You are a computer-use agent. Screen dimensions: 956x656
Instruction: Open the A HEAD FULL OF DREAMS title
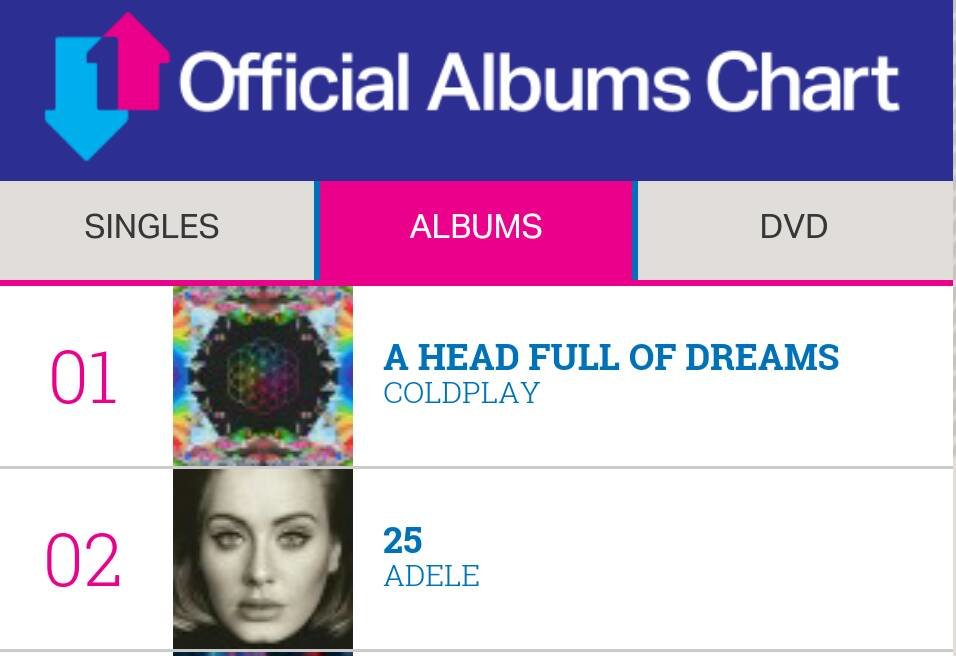(612, 357)
